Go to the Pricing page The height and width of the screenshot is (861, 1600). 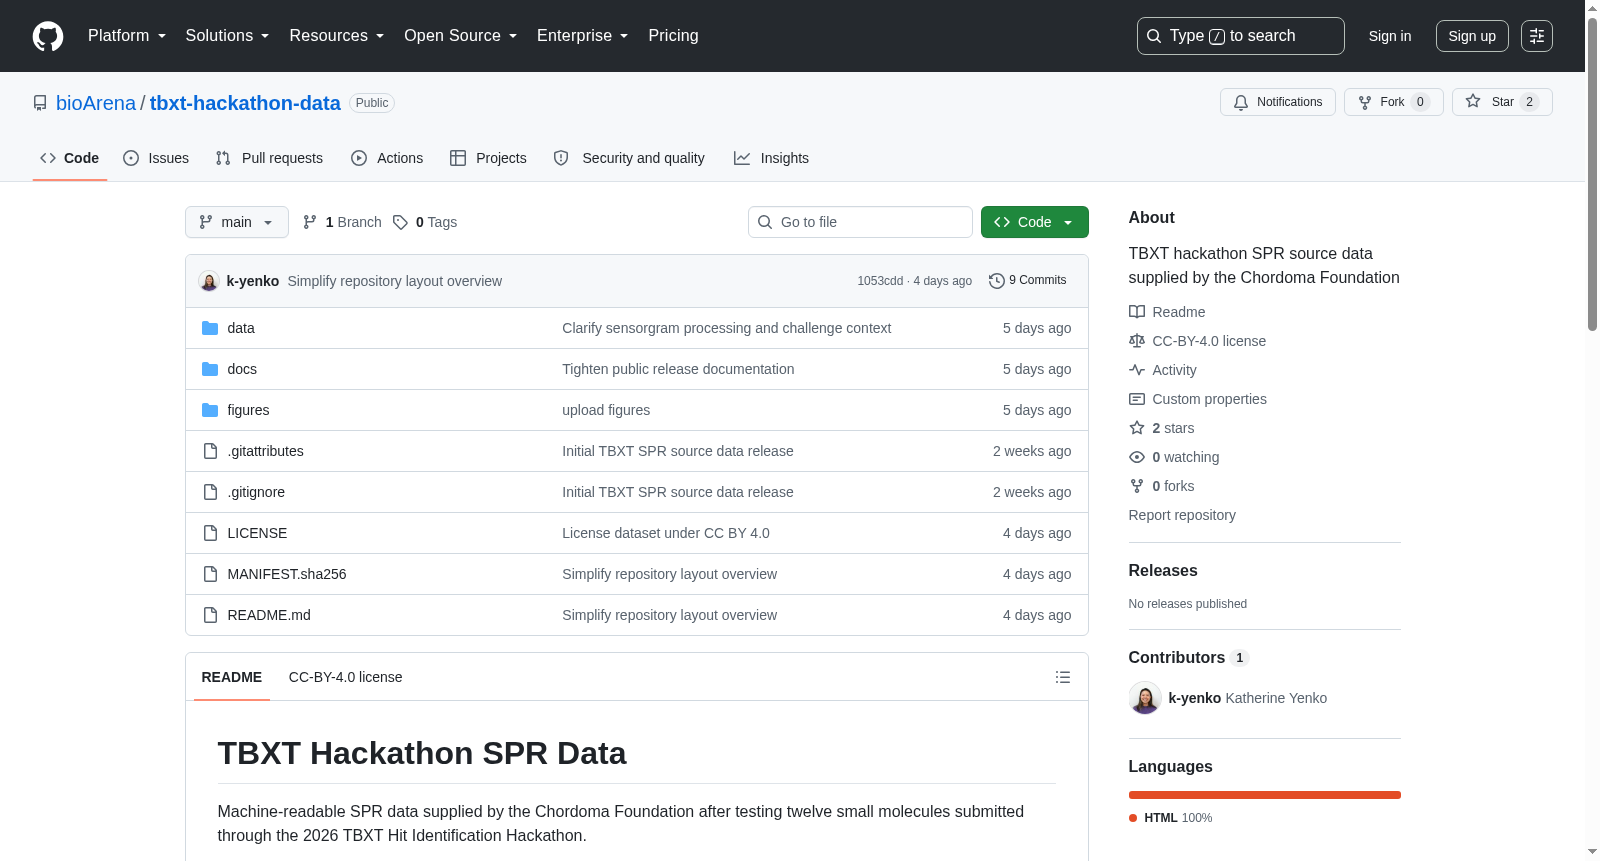pos(673,36)
